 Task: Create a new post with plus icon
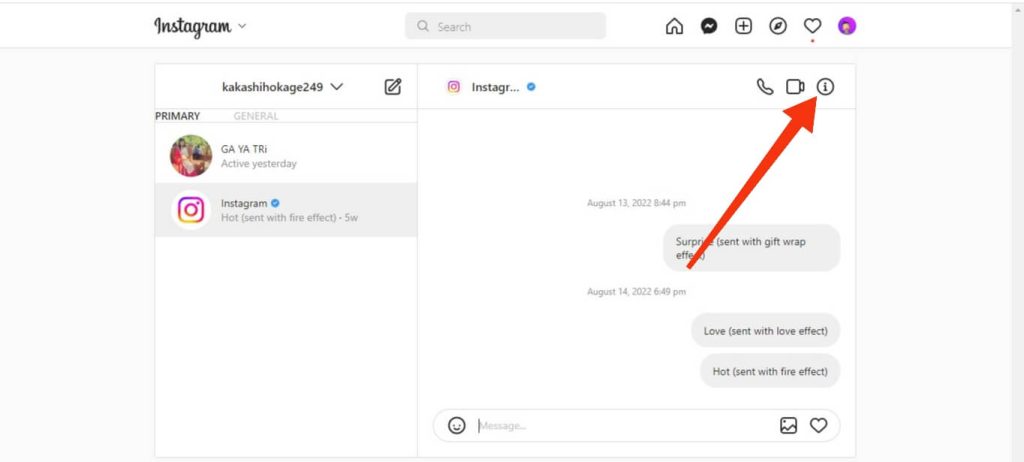coord(743,26)
